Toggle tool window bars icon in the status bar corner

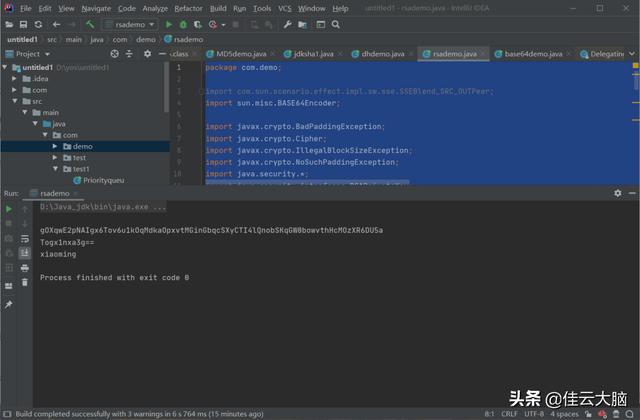click(x=7, y=414)
